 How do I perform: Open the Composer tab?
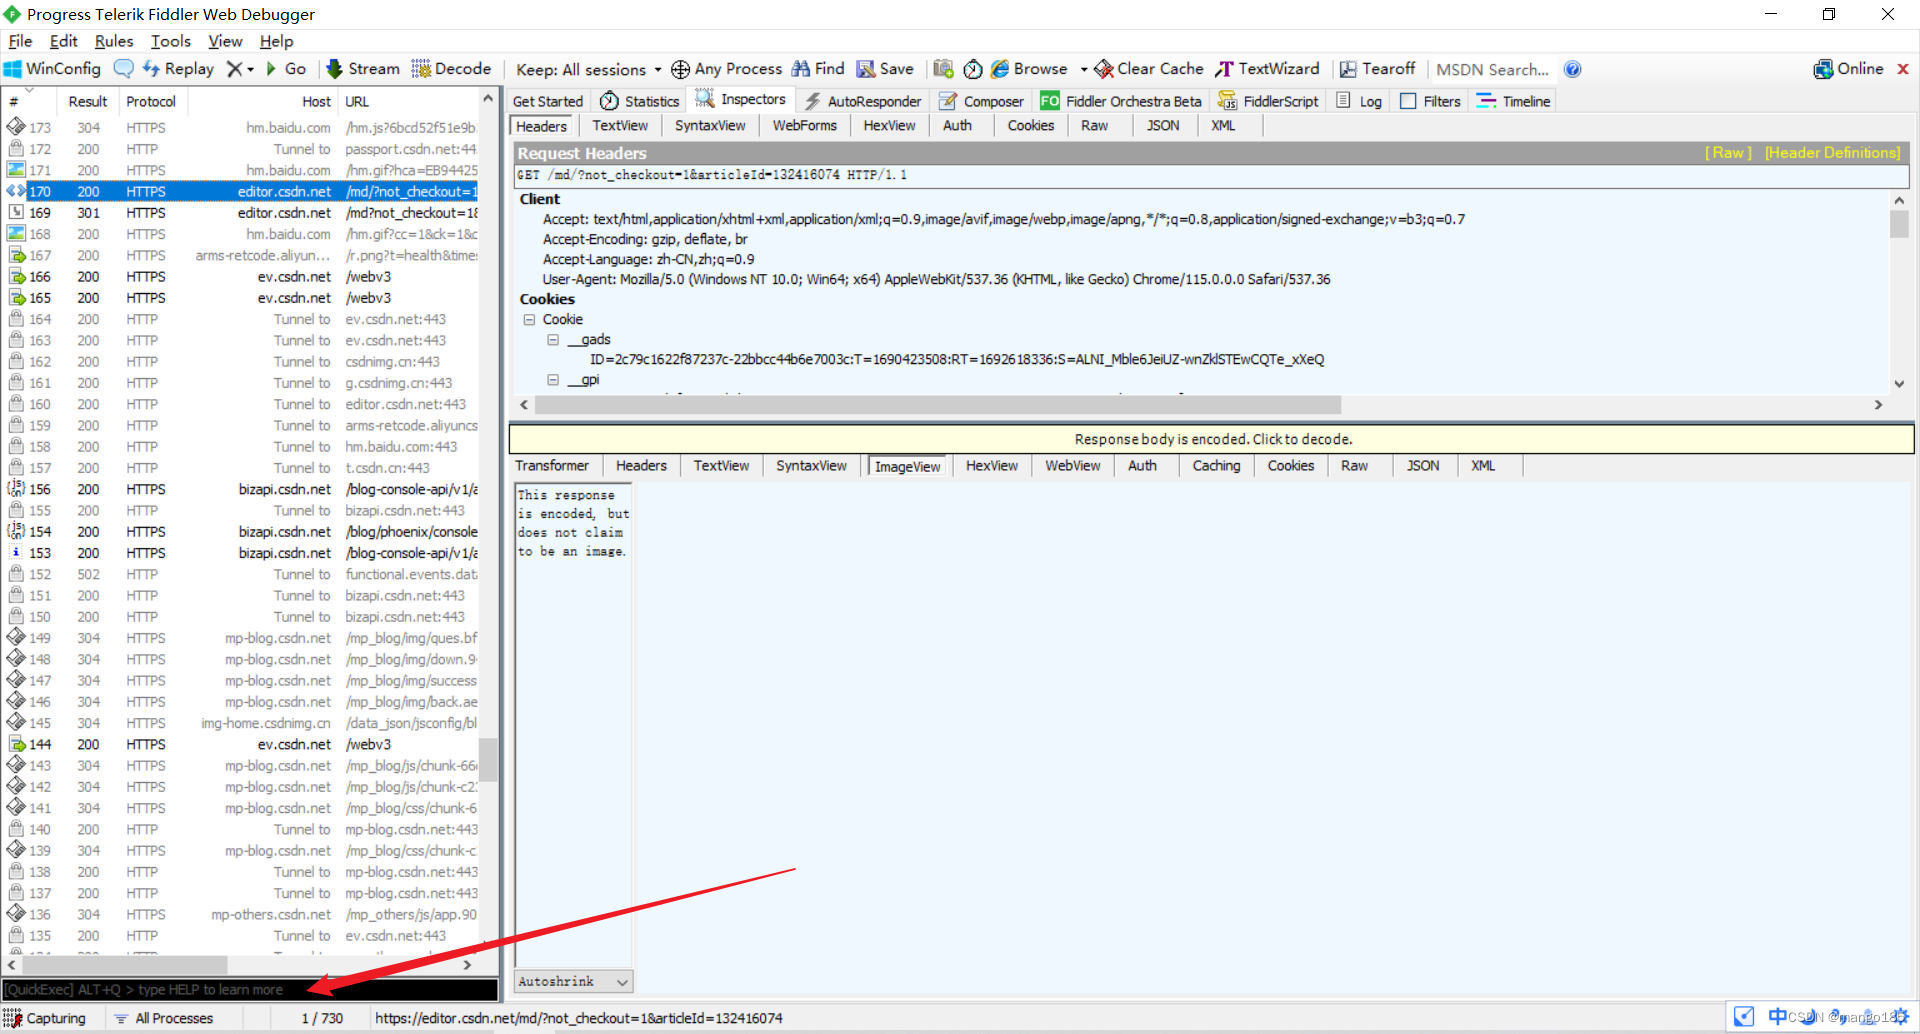(981, 101)
